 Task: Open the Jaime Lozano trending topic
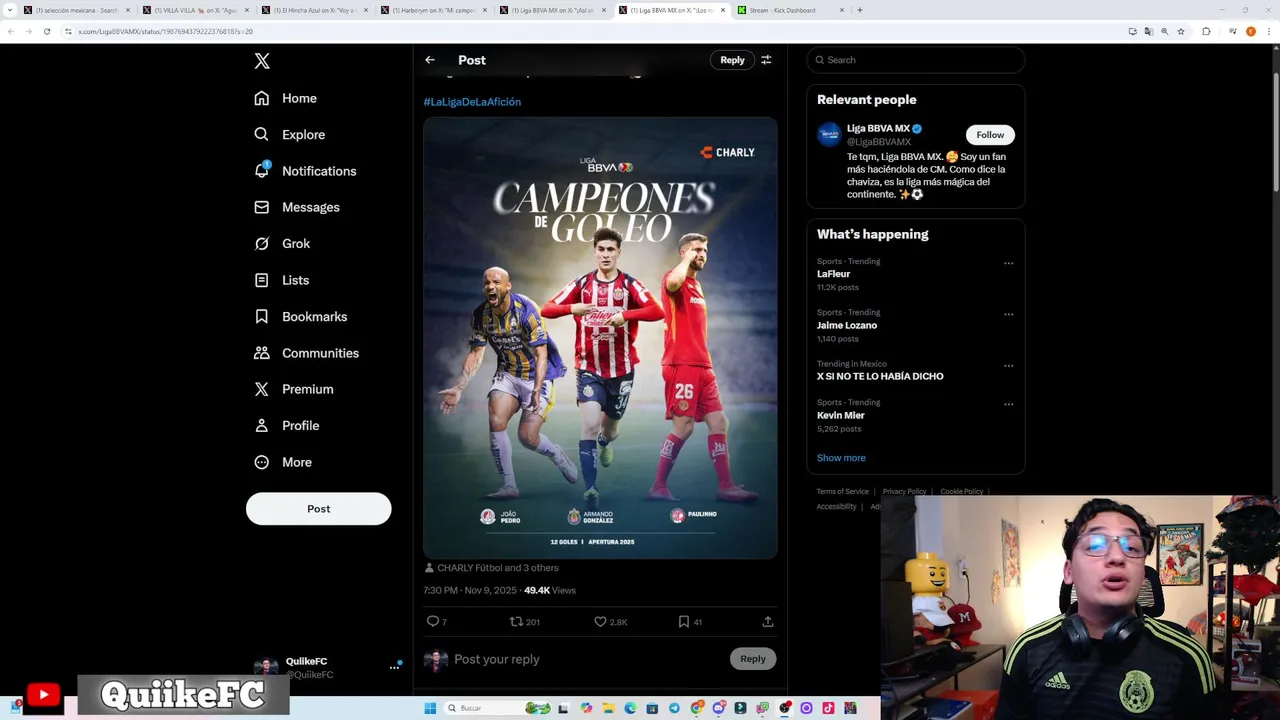tap(847, 325)
